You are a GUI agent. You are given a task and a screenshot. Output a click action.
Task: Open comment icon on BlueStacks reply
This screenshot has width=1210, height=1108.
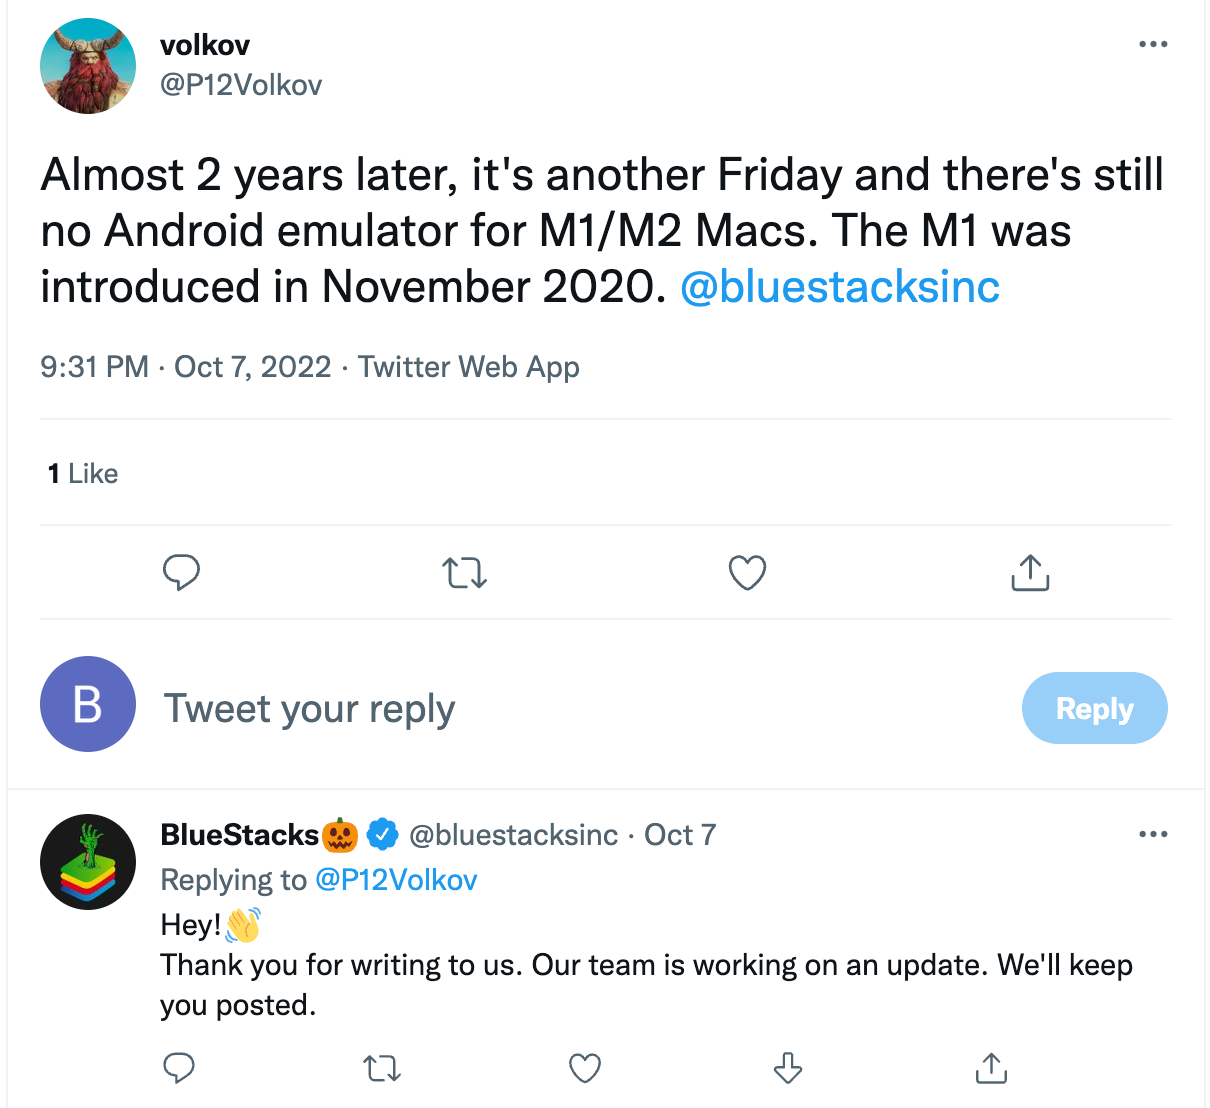(179, 1068)
